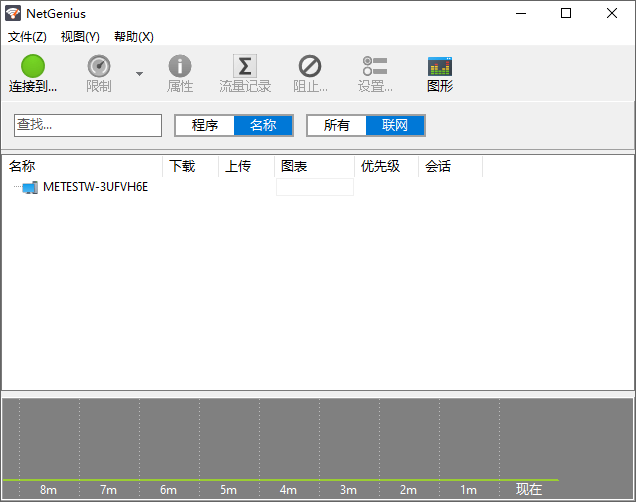Click the NetGenius app icon in title bar
The height and width of the screenshot is (502, 636).
click(x=13, y=13)
